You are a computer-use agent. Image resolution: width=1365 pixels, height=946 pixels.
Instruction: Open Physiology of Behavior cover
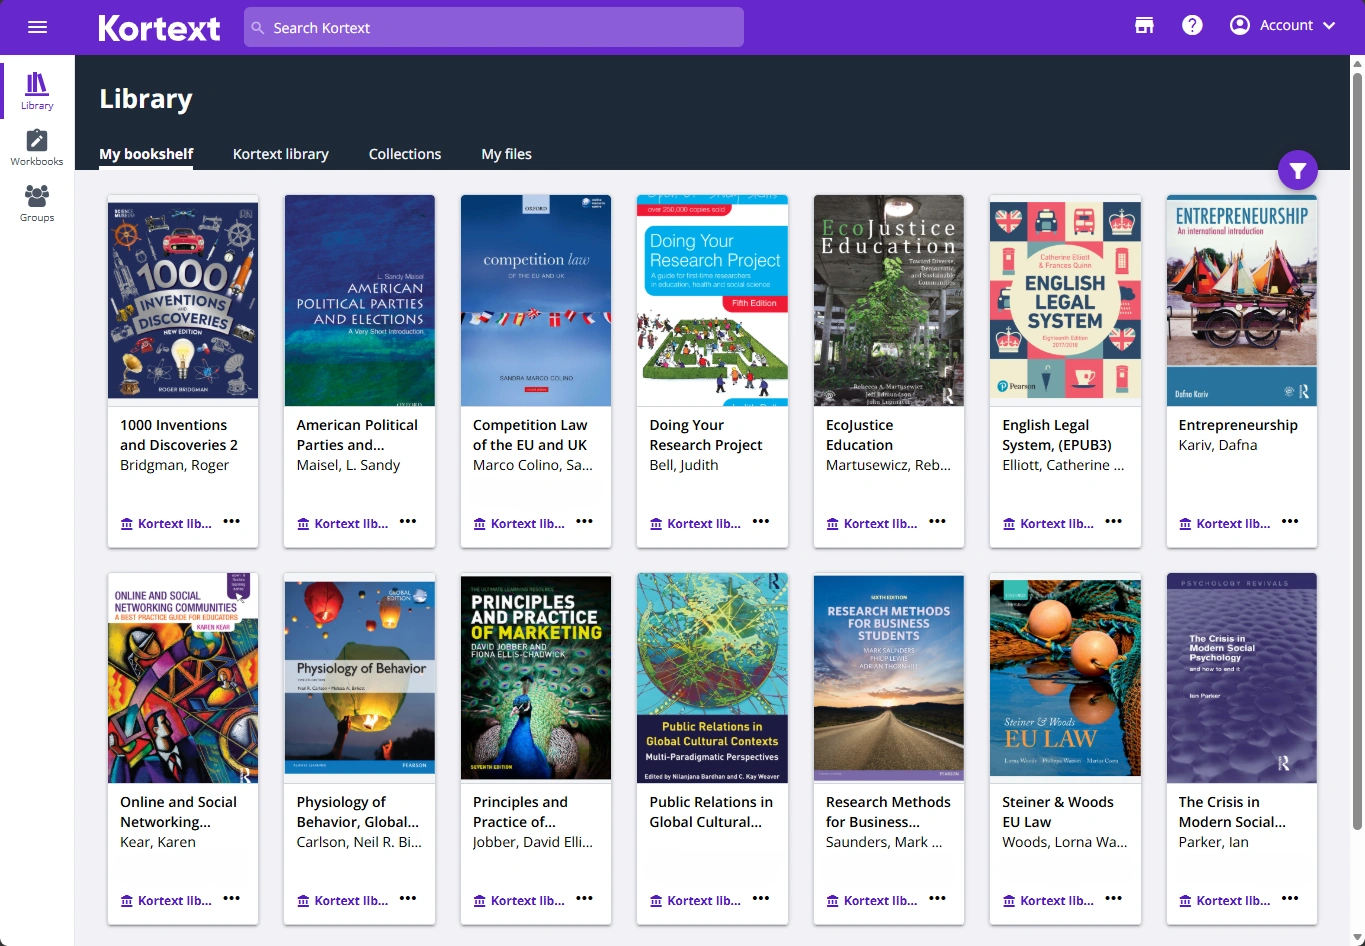coord(360,678)
